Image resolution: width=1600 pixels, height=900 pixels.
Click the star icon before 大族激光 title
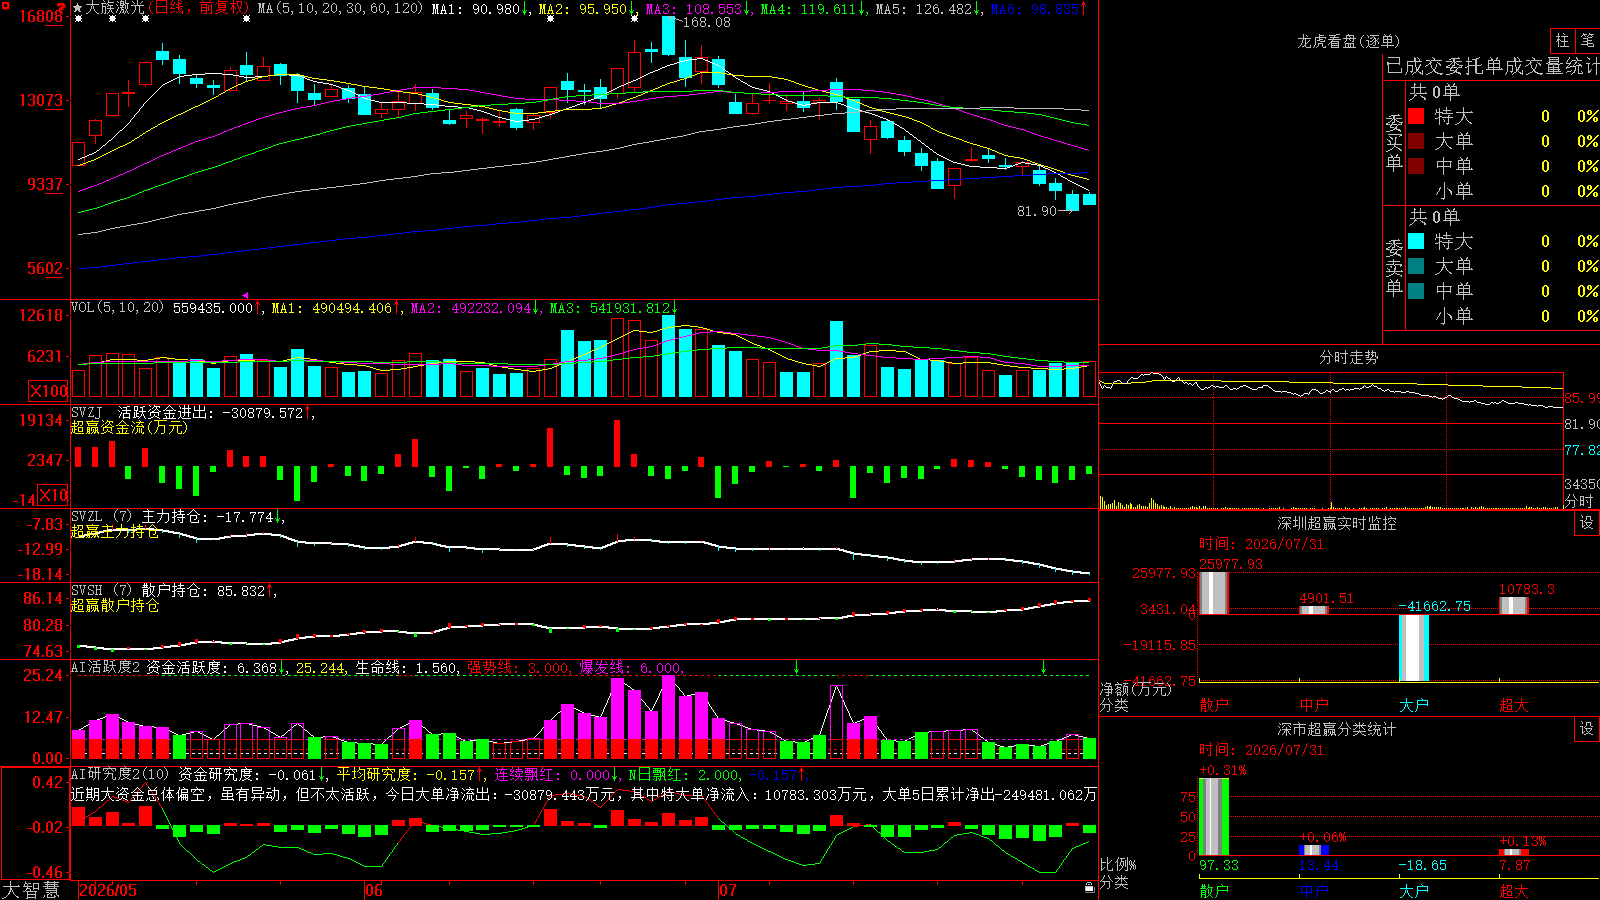[x=78, y=8]
